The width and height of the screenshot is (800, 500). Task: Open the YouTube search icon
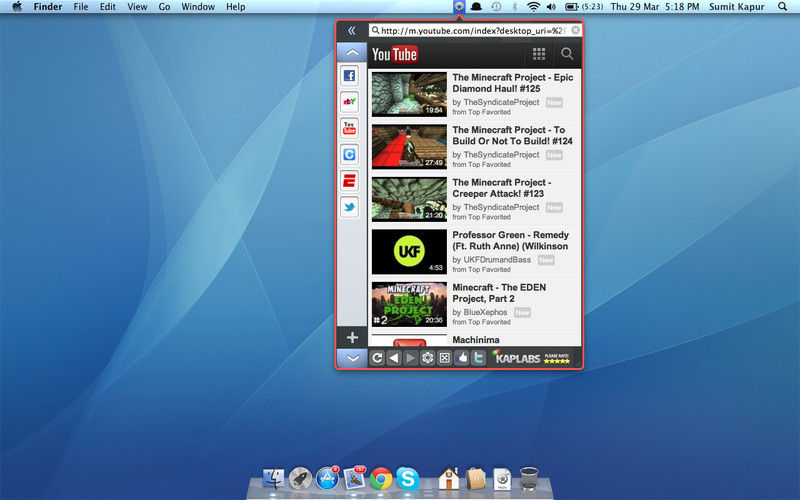(x=567, y=54)
